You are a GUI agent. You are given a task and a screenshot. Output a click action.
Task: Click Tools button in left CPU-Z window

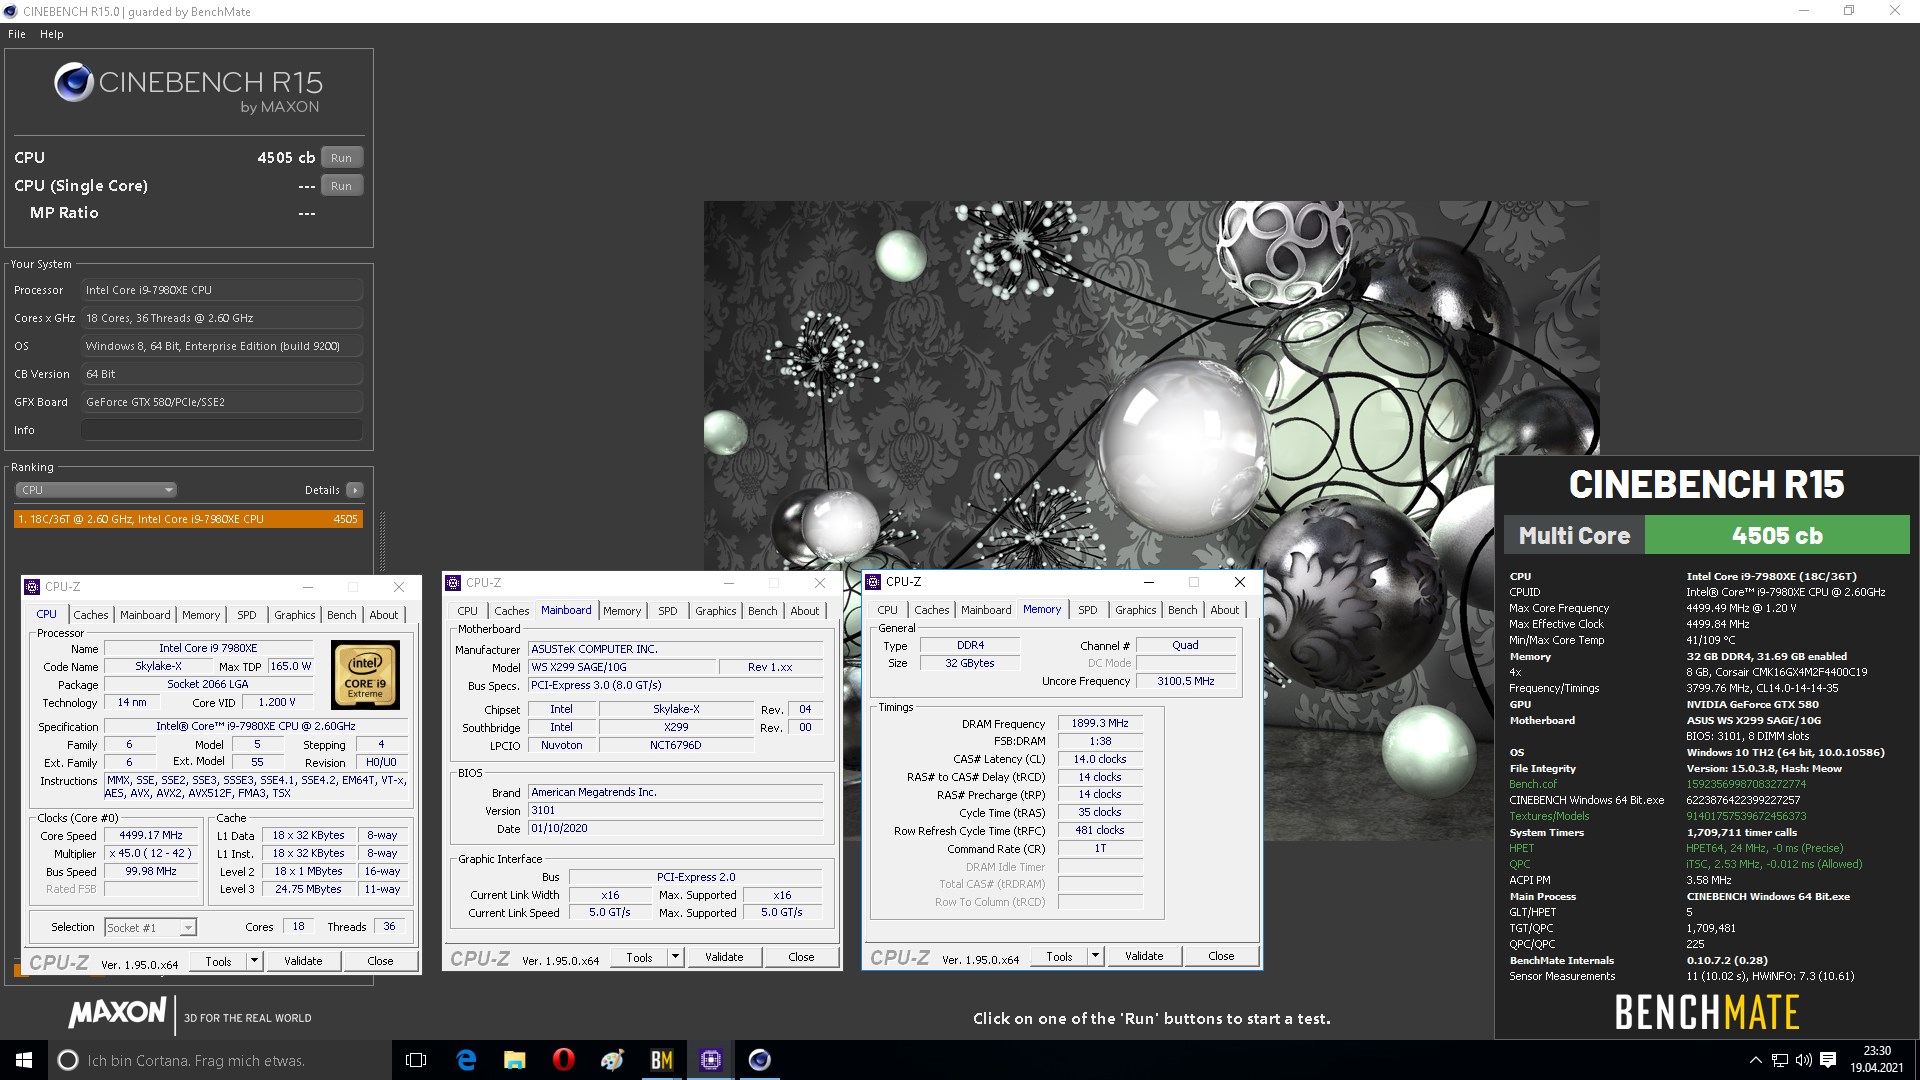click(x=218, y=961)
